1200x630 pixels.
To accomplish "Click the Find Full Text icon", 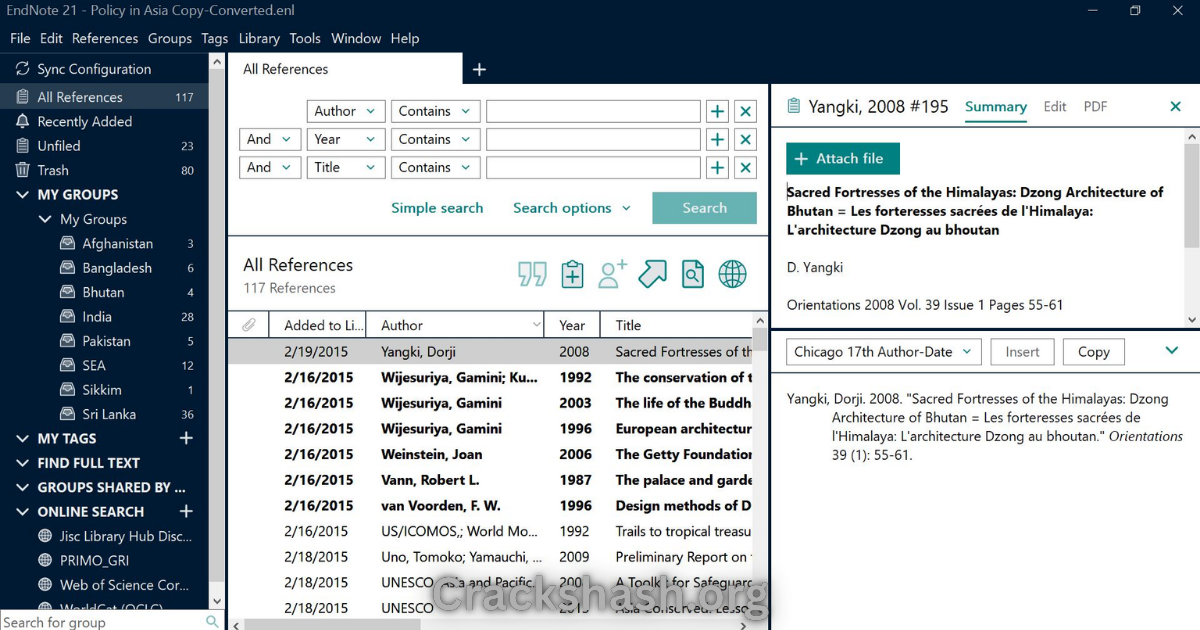I will click(693, 274).
